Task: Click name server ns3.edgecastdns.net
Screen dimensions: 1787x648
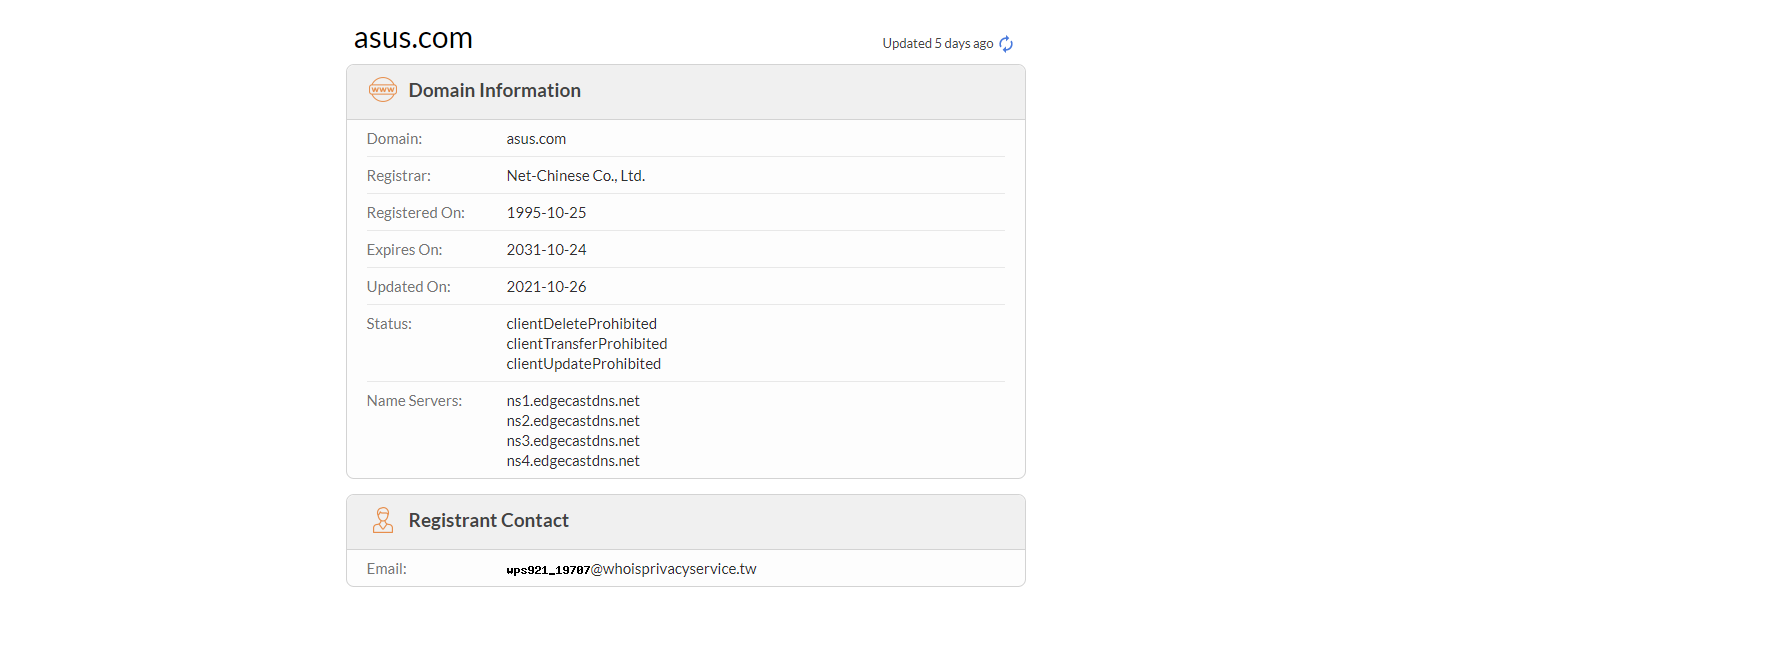Action: 573,441
